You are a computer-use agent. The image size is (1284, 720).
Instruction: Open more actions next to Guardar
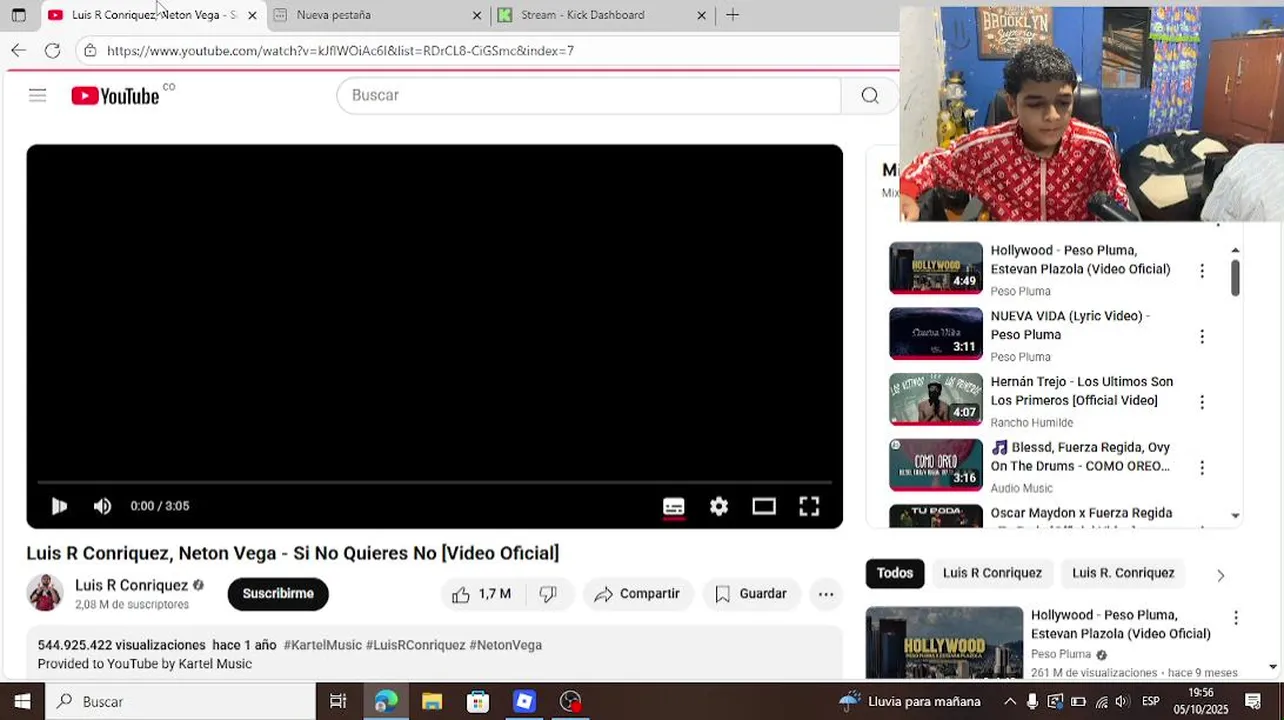(826, 594)
